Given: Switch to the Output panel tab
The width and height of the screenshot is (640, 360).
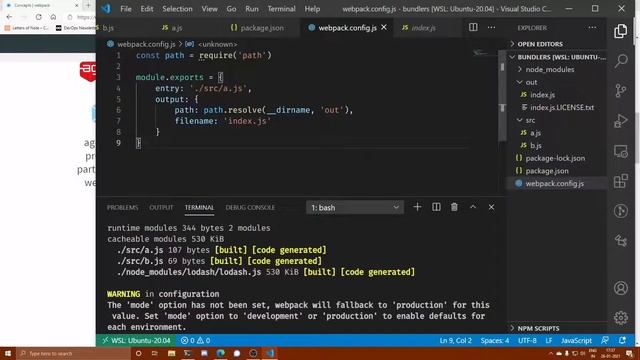Looking at the screenshot, I should pos(161,207).
